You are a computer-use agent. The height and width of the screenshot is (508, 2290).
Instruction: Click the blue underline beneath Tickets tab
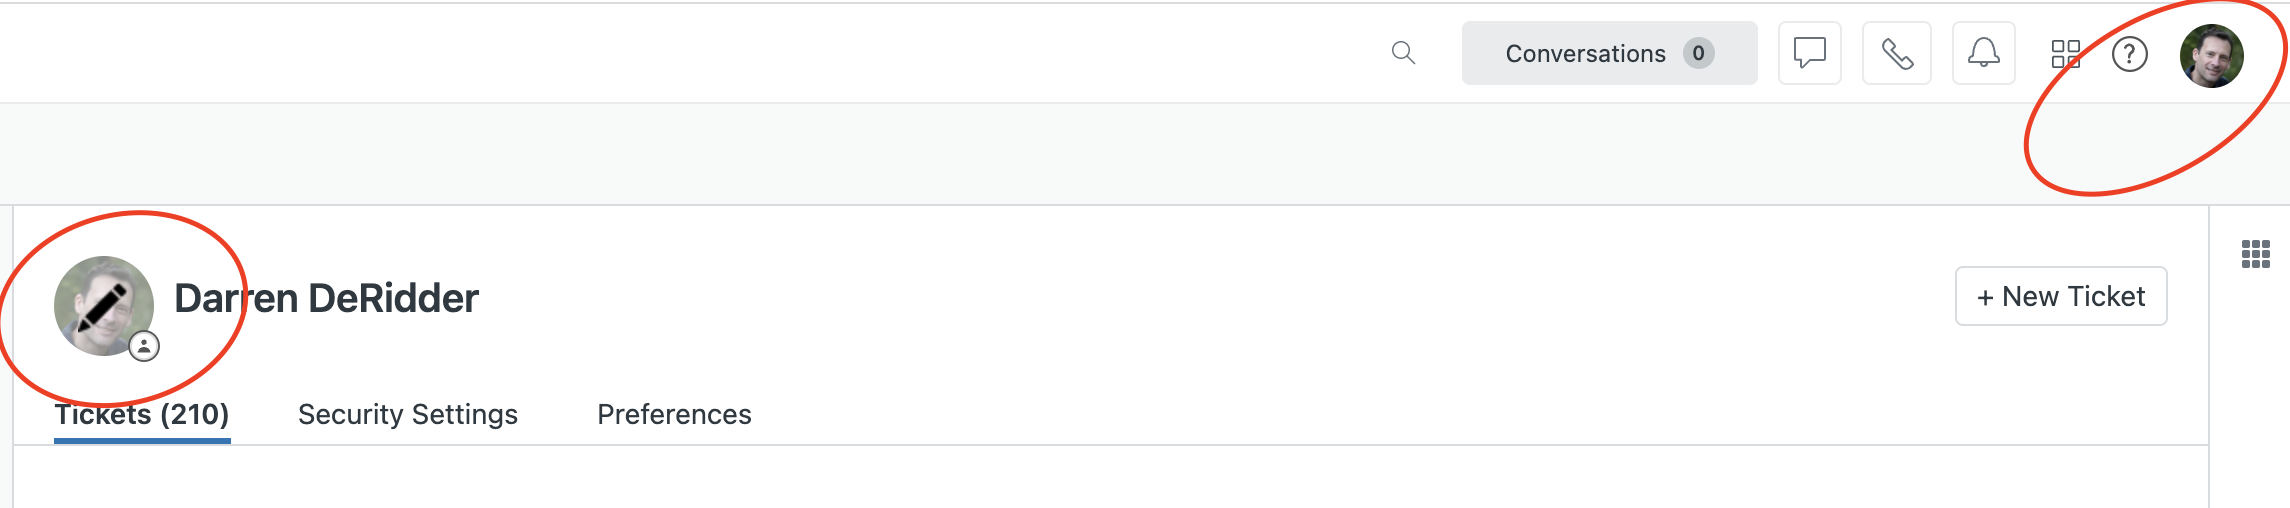tap(142, 440)
